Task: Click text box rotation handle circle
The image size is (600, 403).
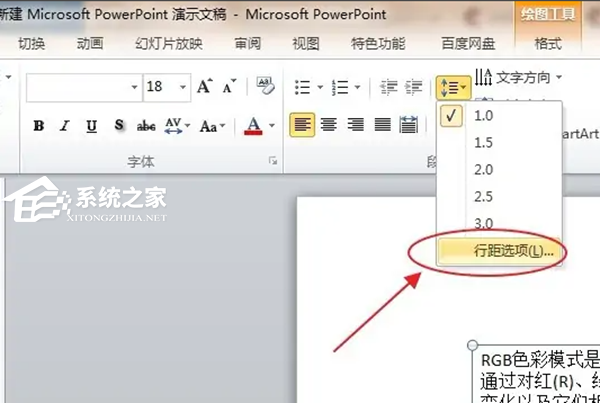Action: click(x=473, y=345)
